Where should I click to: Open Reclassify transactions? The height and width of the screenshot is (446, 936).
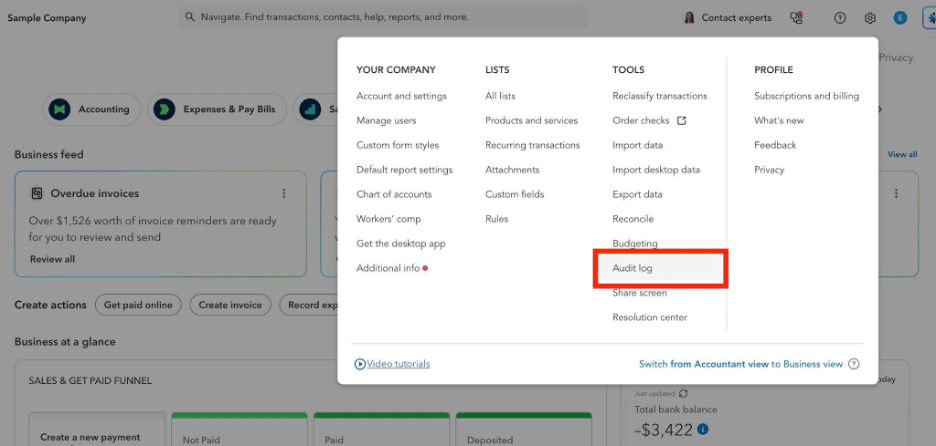(x=660, y=96)
